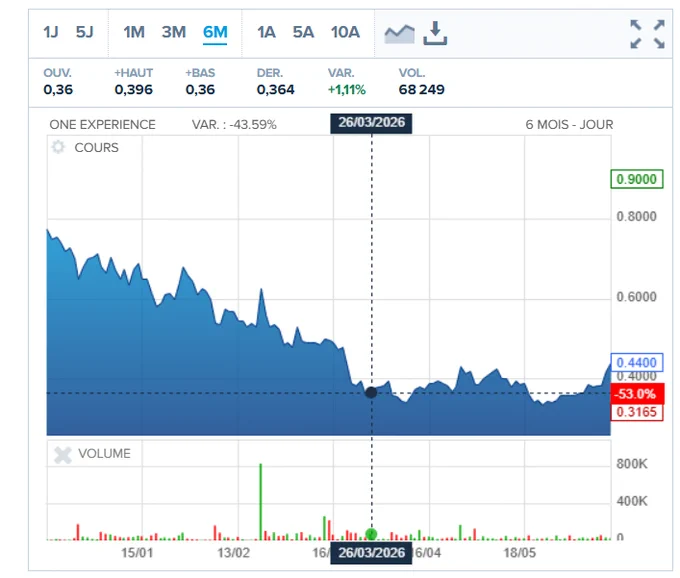Select the 5J five-day period
This screenshot has height=578, width=680.
[85, 32]
